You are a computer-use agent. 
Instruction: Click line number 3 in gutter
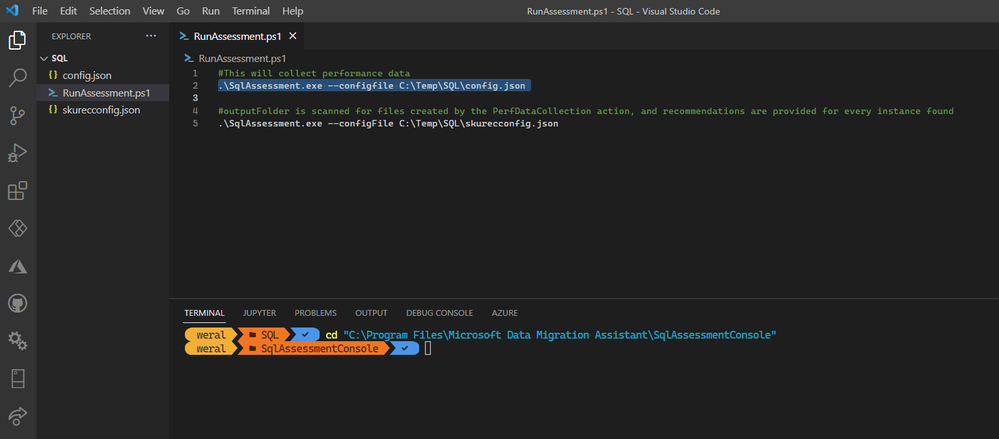point(195,98)
